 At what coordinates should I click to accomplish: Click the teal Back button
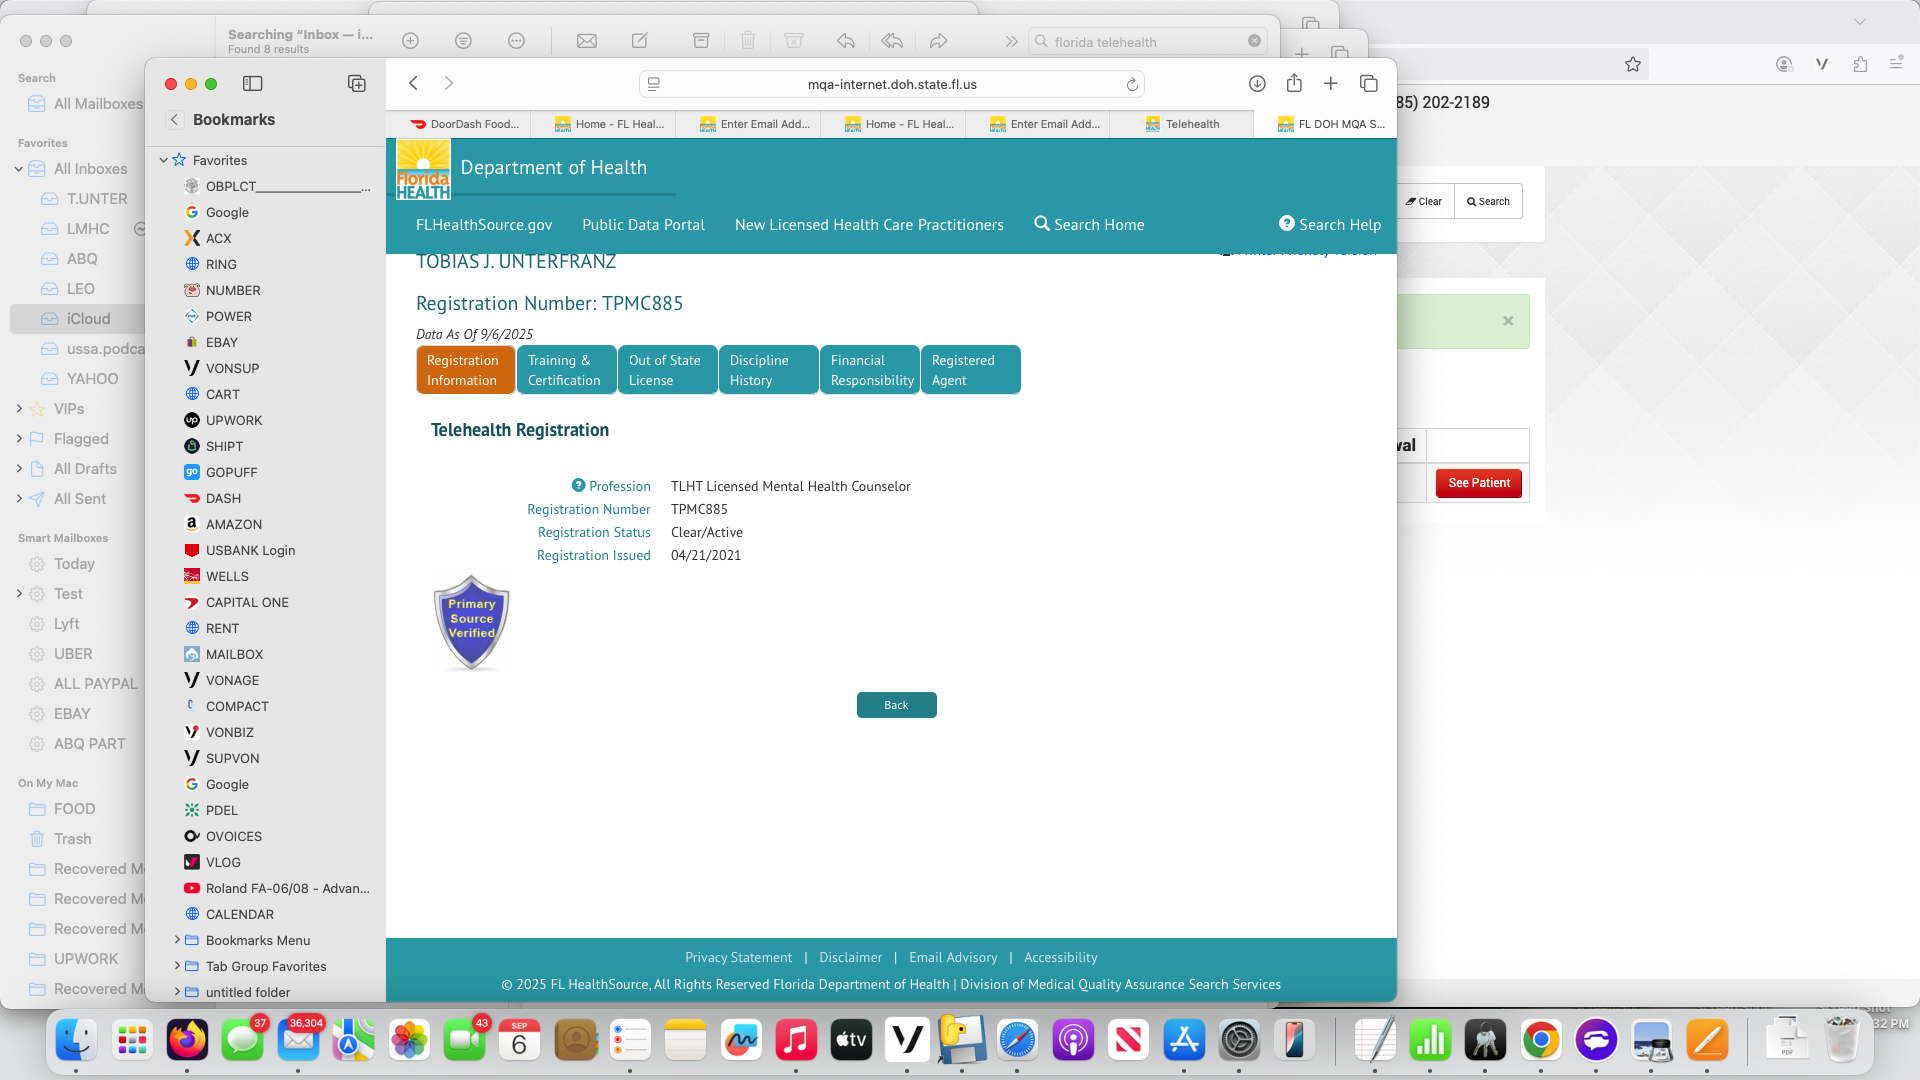(x=896, y=705)
